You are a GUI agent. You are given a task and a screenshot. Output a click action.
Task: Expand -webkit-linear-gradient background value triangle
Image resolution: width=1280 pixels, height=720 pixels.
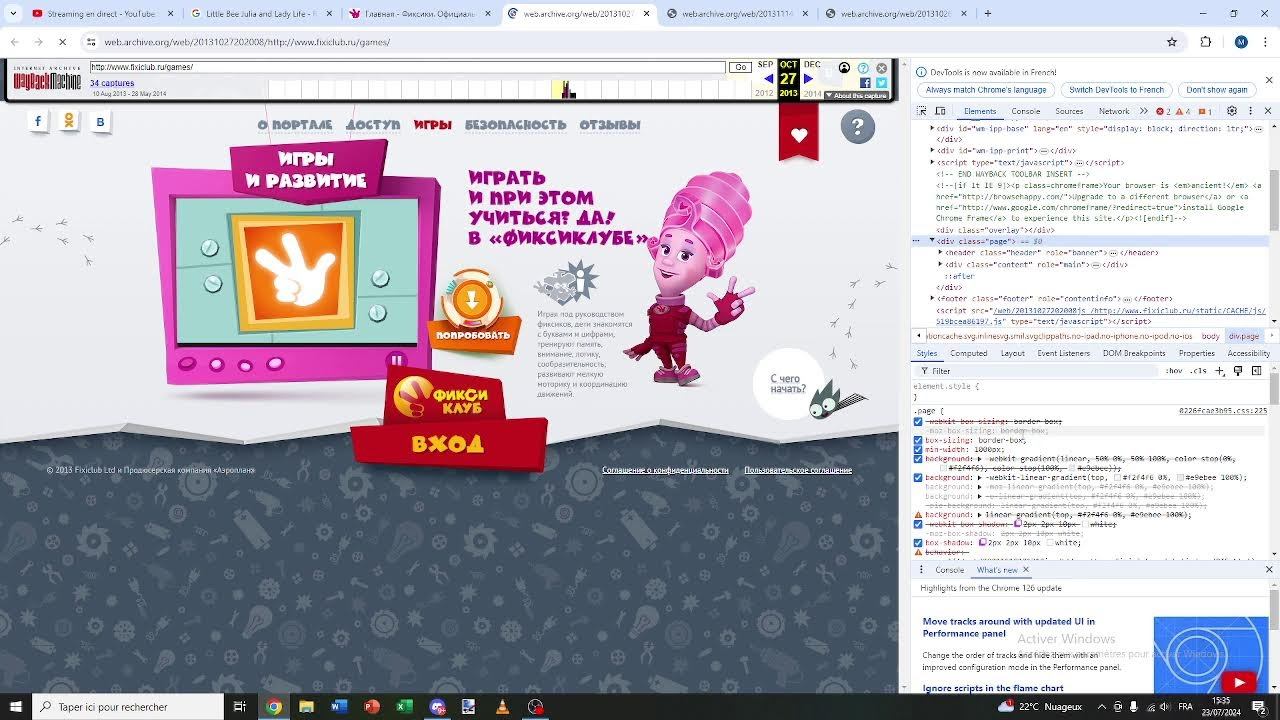[x=978, y=478]
